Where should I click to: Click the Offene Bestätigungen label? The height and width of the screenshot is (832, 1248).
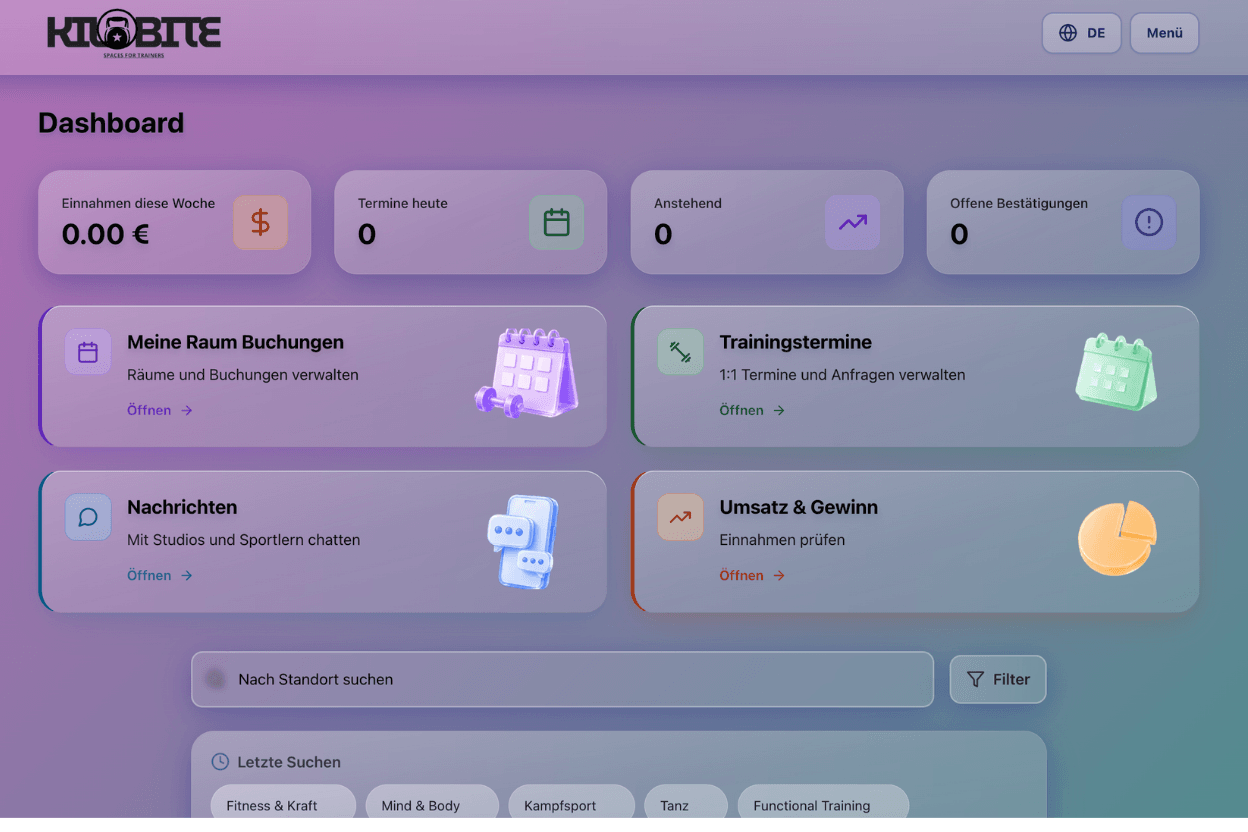(1019, 203)
